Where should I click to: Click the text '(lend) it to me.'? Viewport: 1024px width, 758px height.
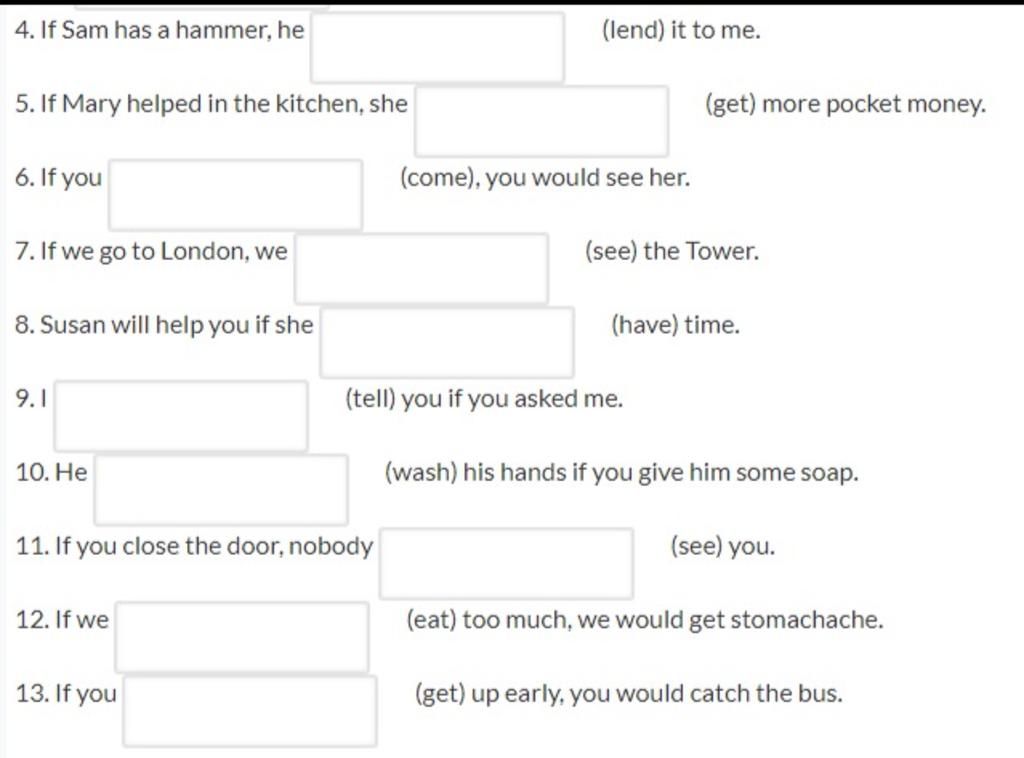(681, 30)
